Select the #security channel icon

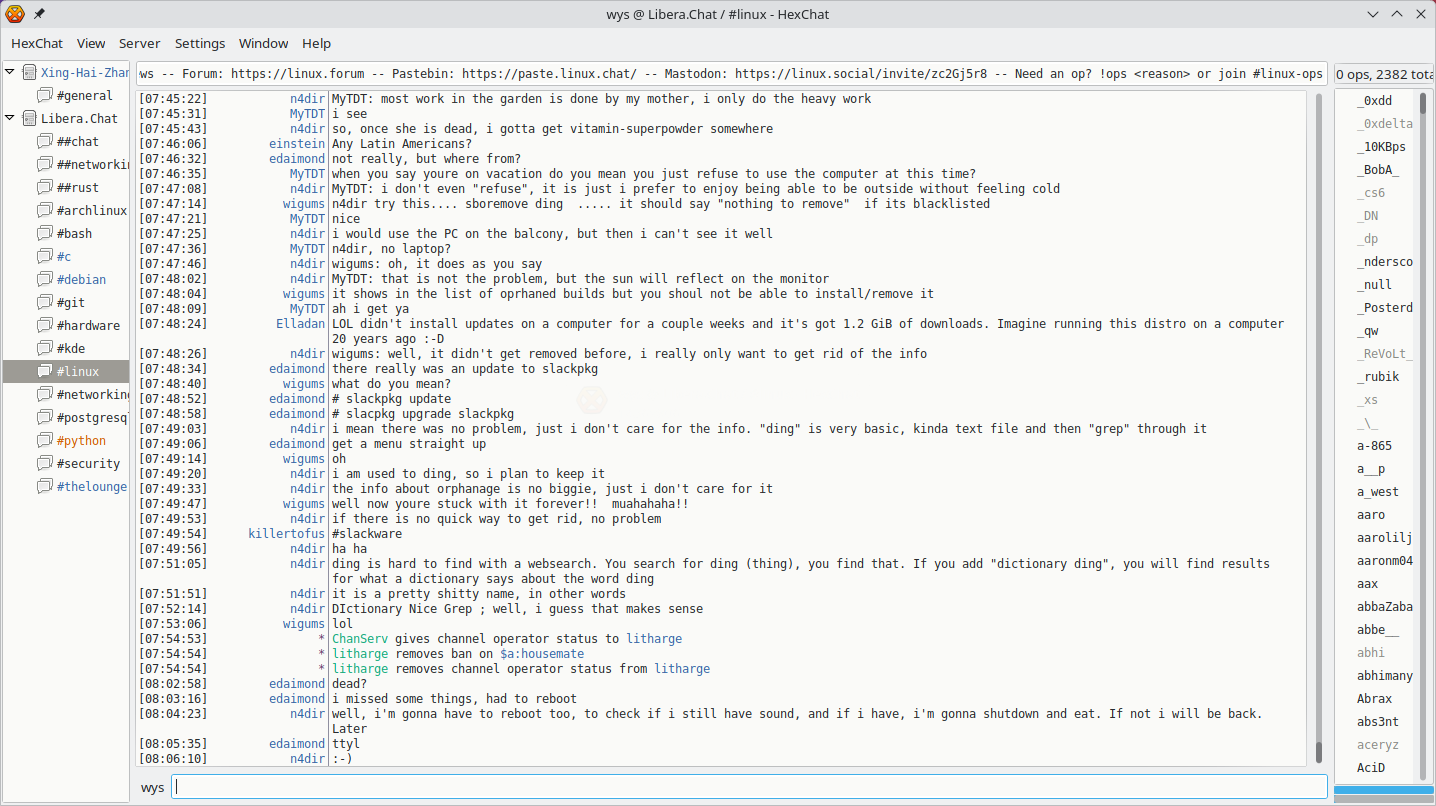[45, 463]
